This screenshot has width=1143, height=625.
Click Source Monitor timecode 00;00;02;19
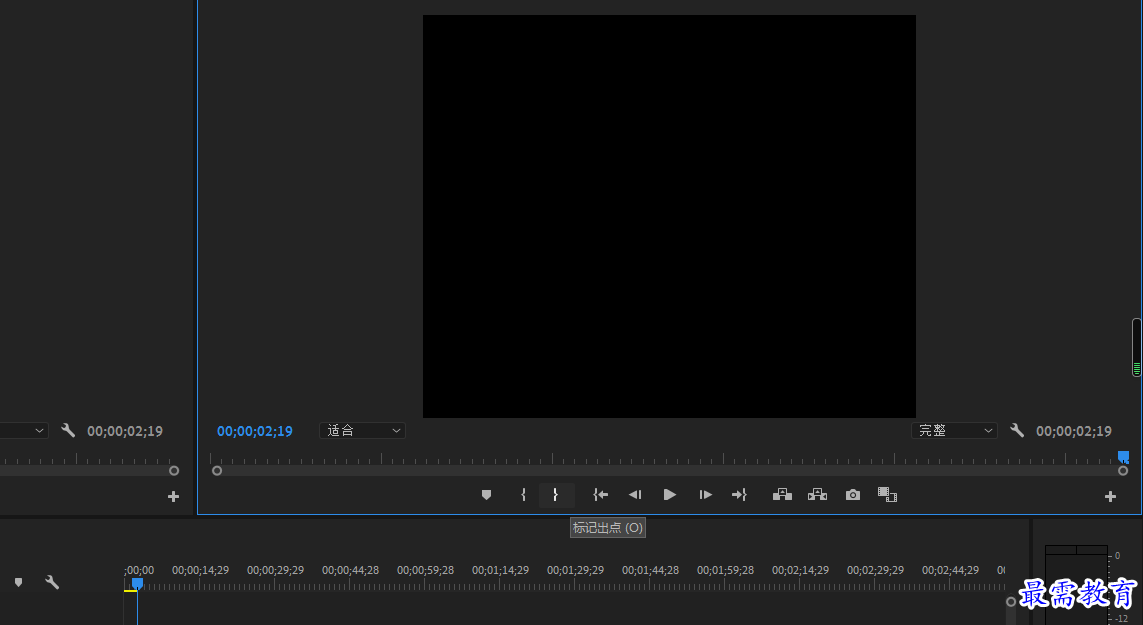[x=125, y=431]
